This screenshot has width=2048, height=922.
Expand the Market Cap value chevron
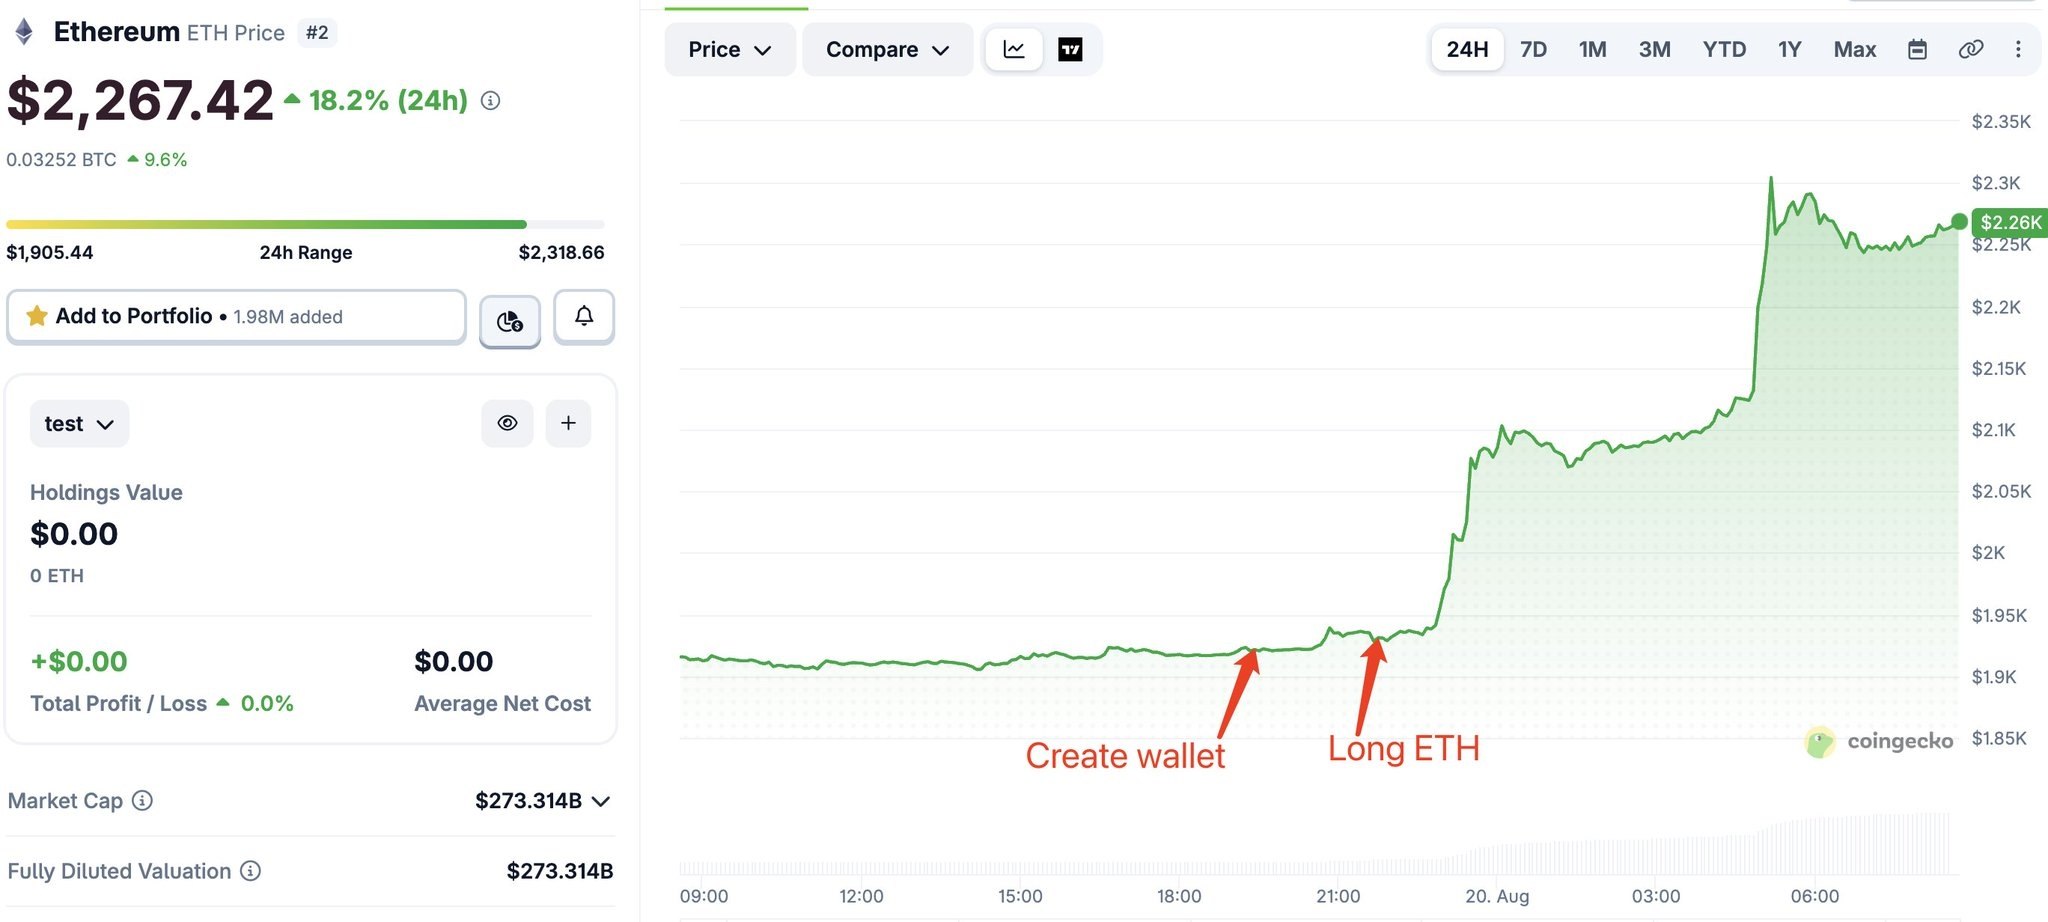pos(601,801)
